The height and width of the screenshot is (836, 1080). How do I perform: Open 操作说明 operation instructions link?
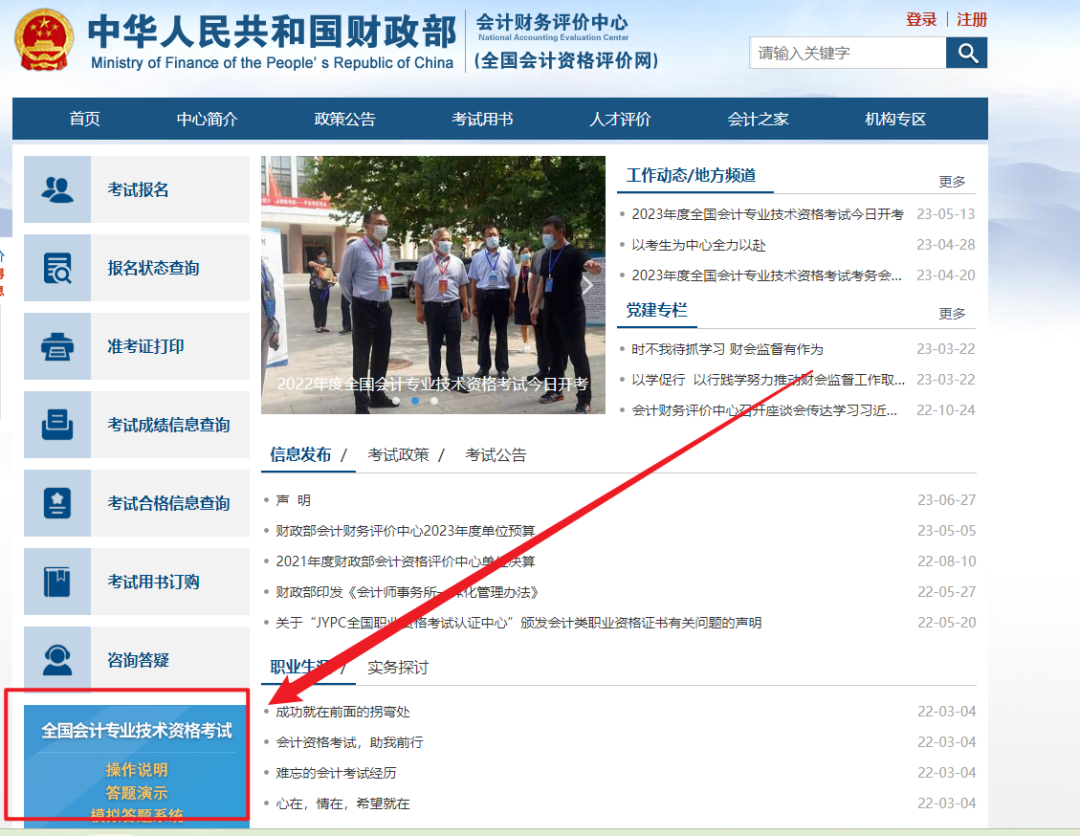136,770
